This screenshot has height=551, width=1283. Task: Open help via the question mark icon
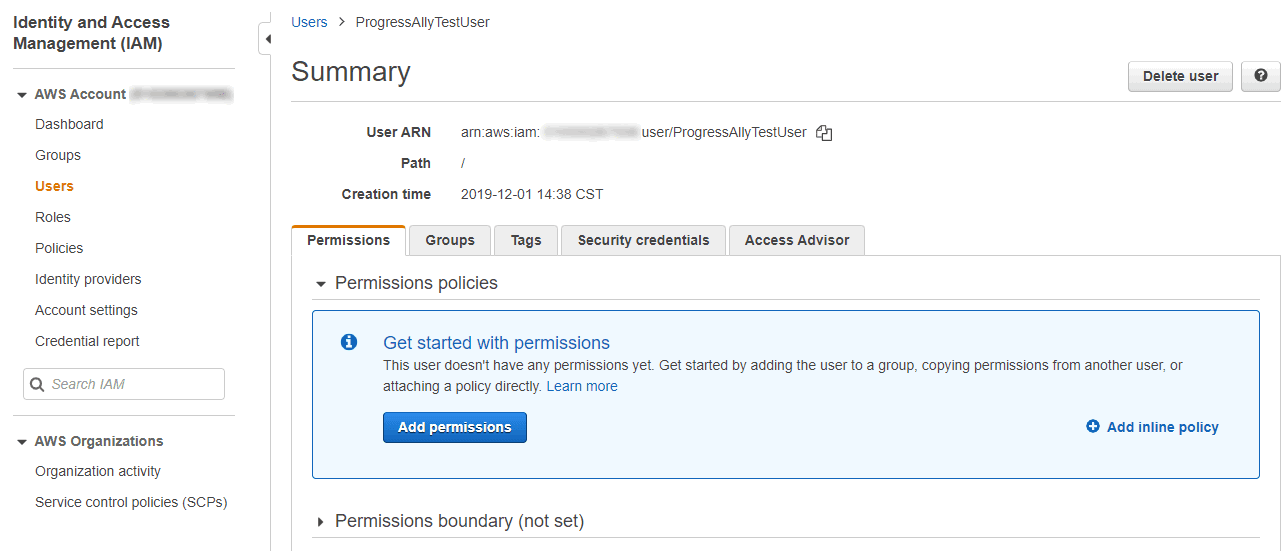1261,76
